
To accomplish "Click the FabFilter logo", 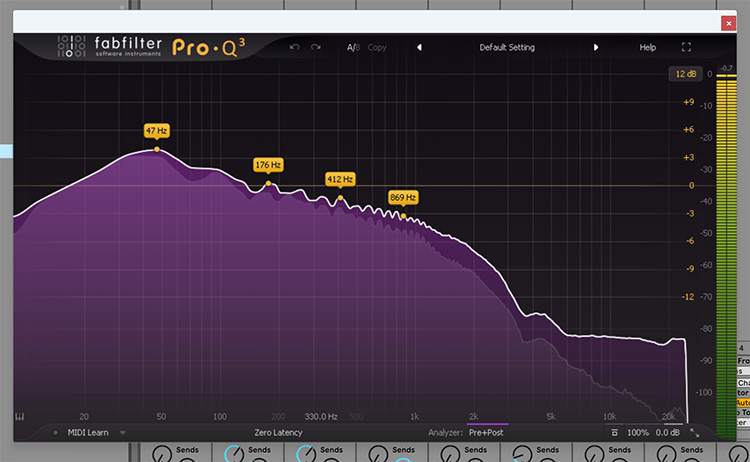I will pos(110,46).
